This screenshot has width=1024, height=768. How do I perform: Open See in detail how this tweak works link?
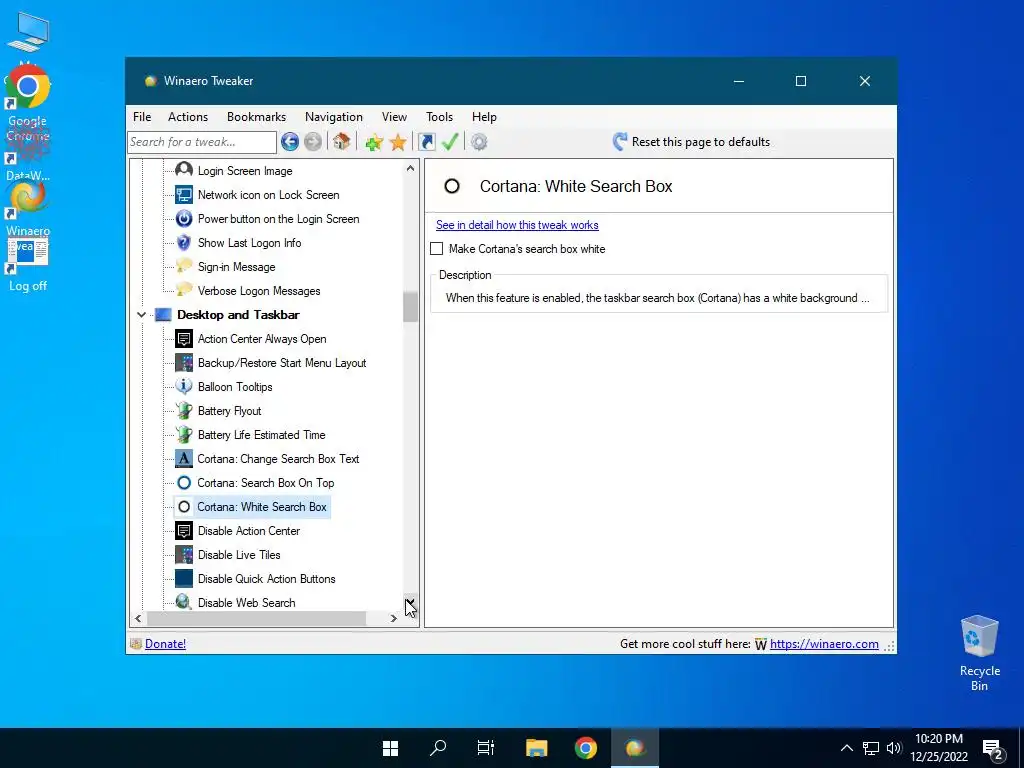pos(517,225)
